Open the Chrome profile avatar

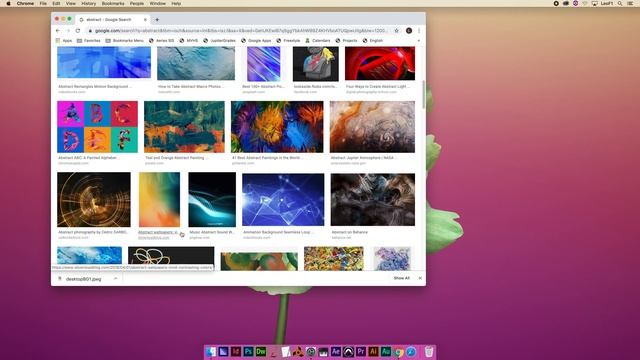coord(409,31)
